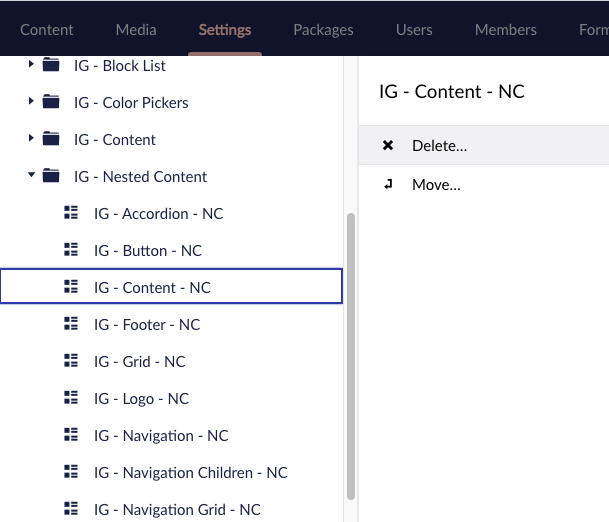Click the IG - Block List folder icon
The image size is (609, 522).
[x=51, y=64]
